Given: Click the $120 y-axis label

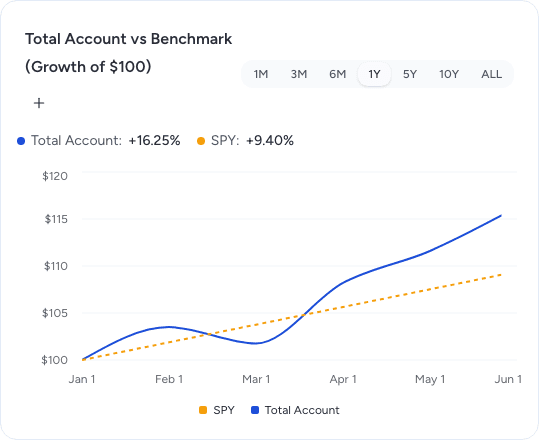Looking at the screenshot, I should point(55,176).
